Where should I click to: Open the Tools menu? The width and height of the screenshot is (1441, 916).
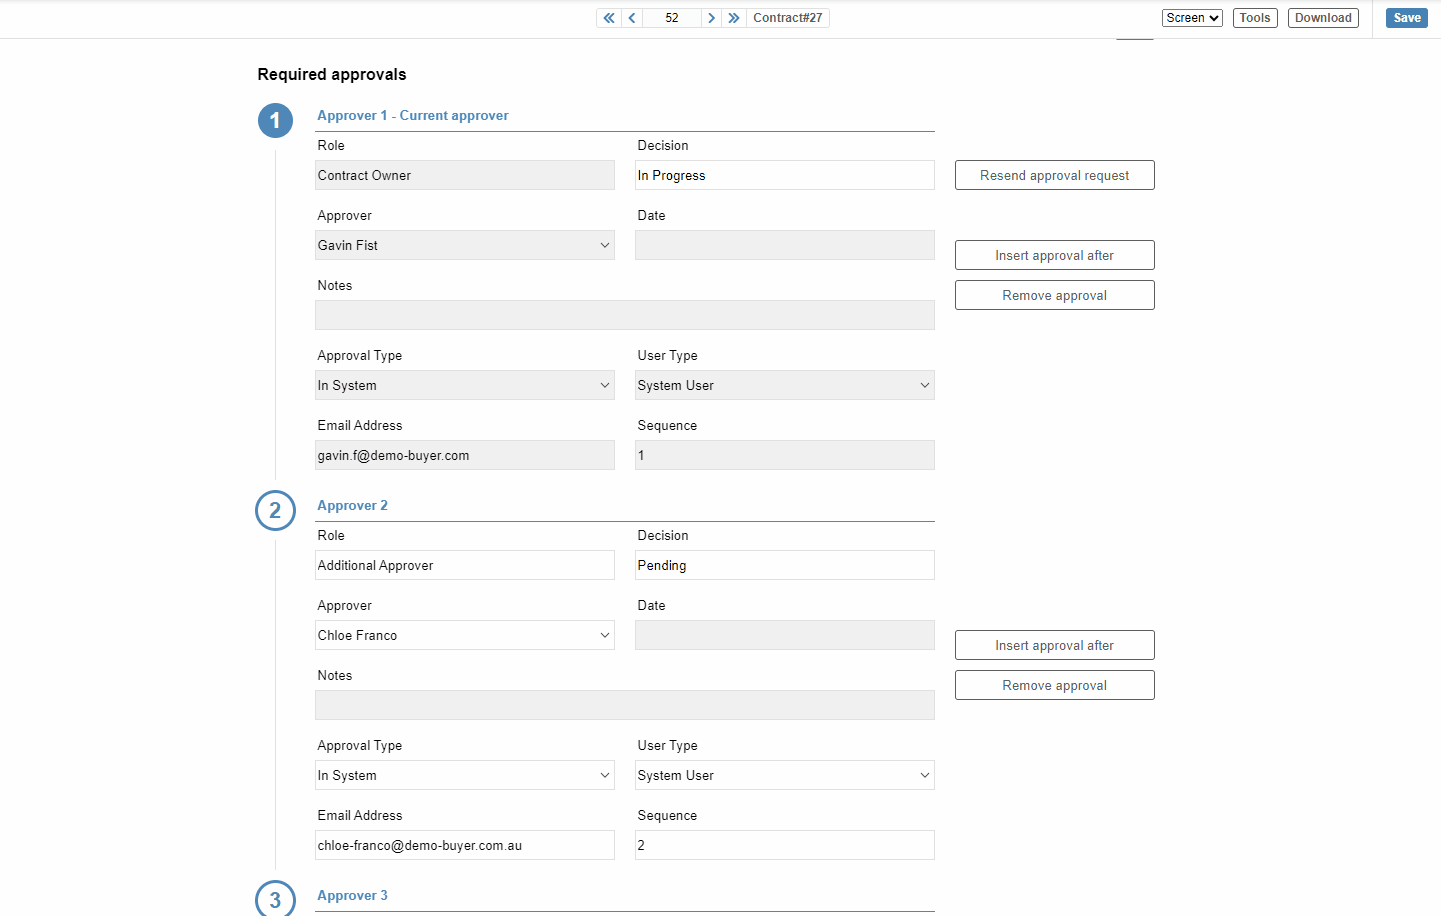pyautogui.click(x=1255, y=18)
